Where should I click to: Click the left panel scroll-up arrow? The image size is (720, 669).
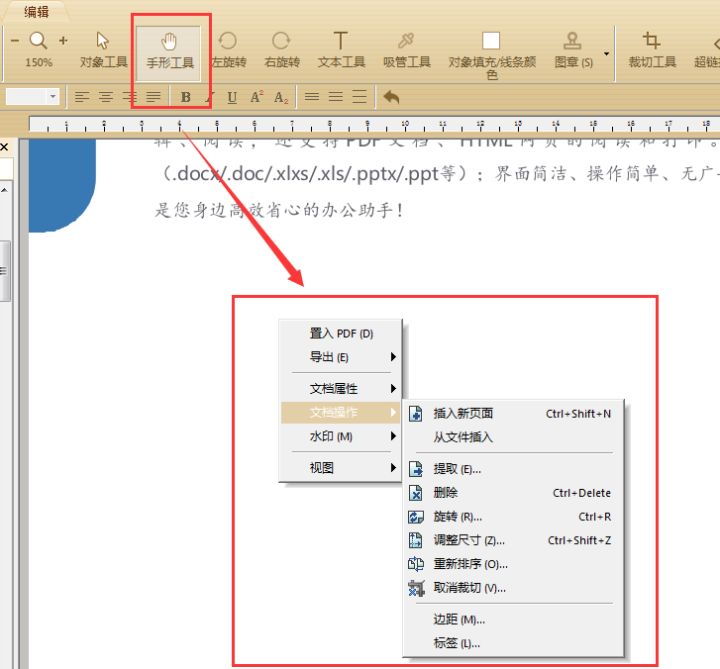pos(4,190)
